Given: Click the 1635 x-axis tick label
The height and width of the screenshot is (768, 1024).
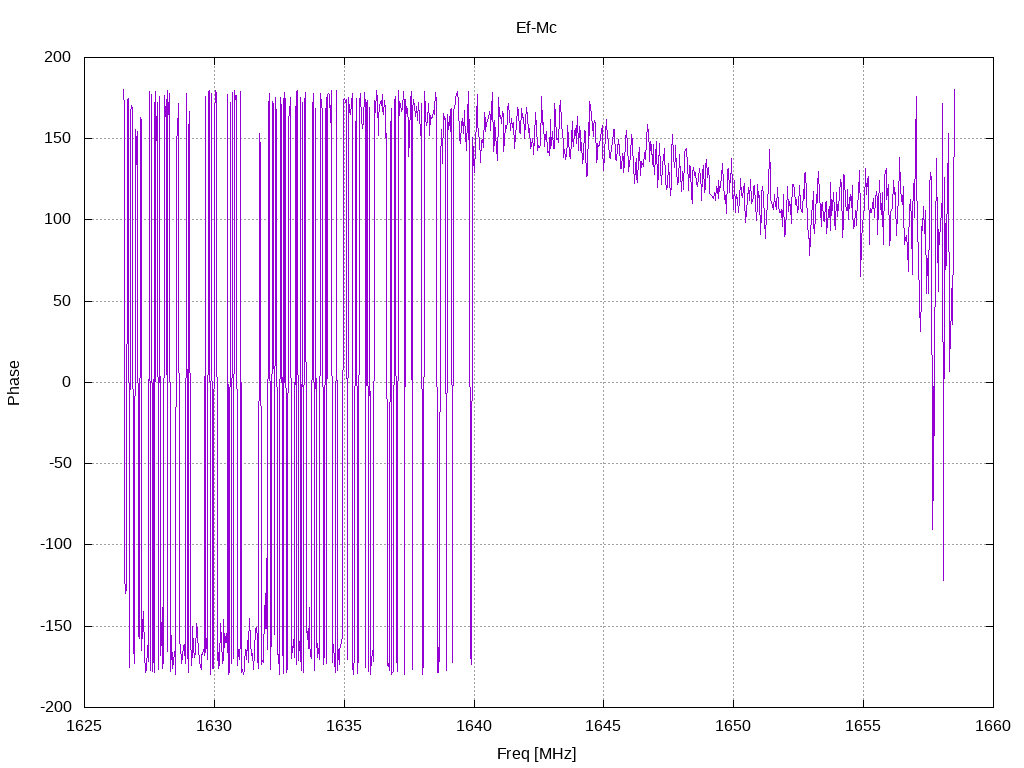Looking at the screenshot, I should click(344, 726).
